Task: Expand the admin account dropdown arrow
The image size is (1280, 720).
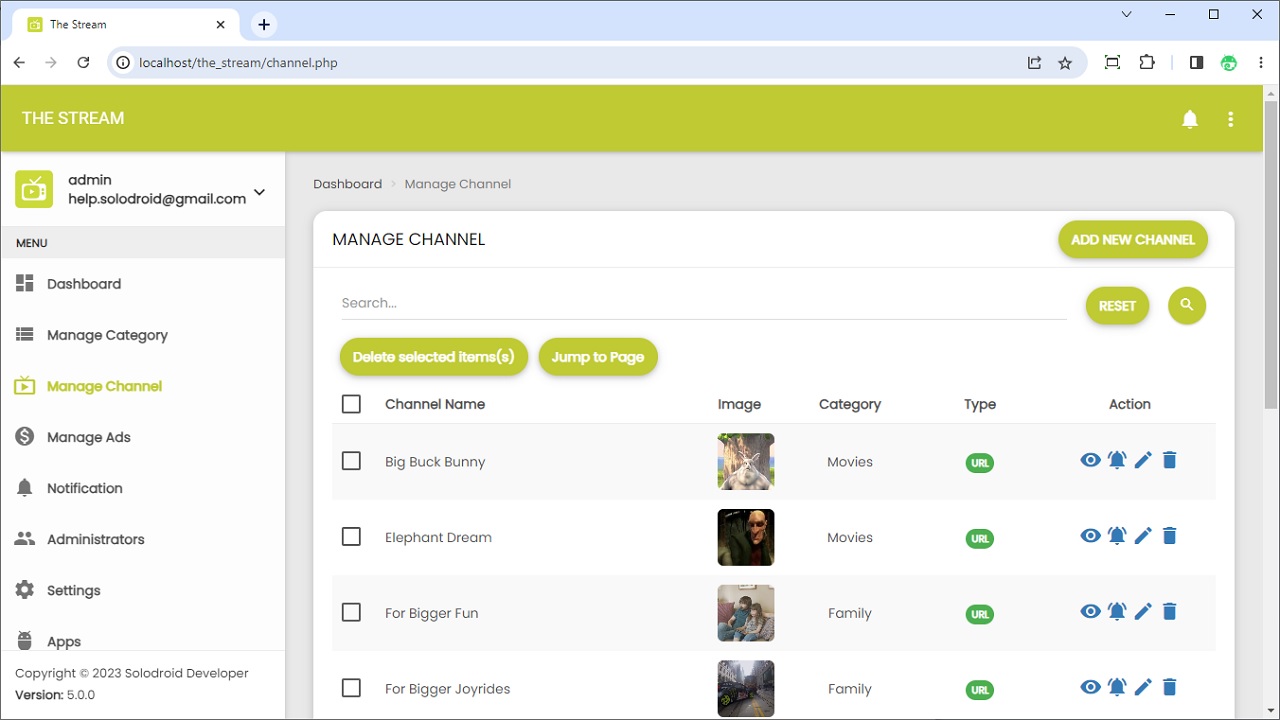Action: 259,192
